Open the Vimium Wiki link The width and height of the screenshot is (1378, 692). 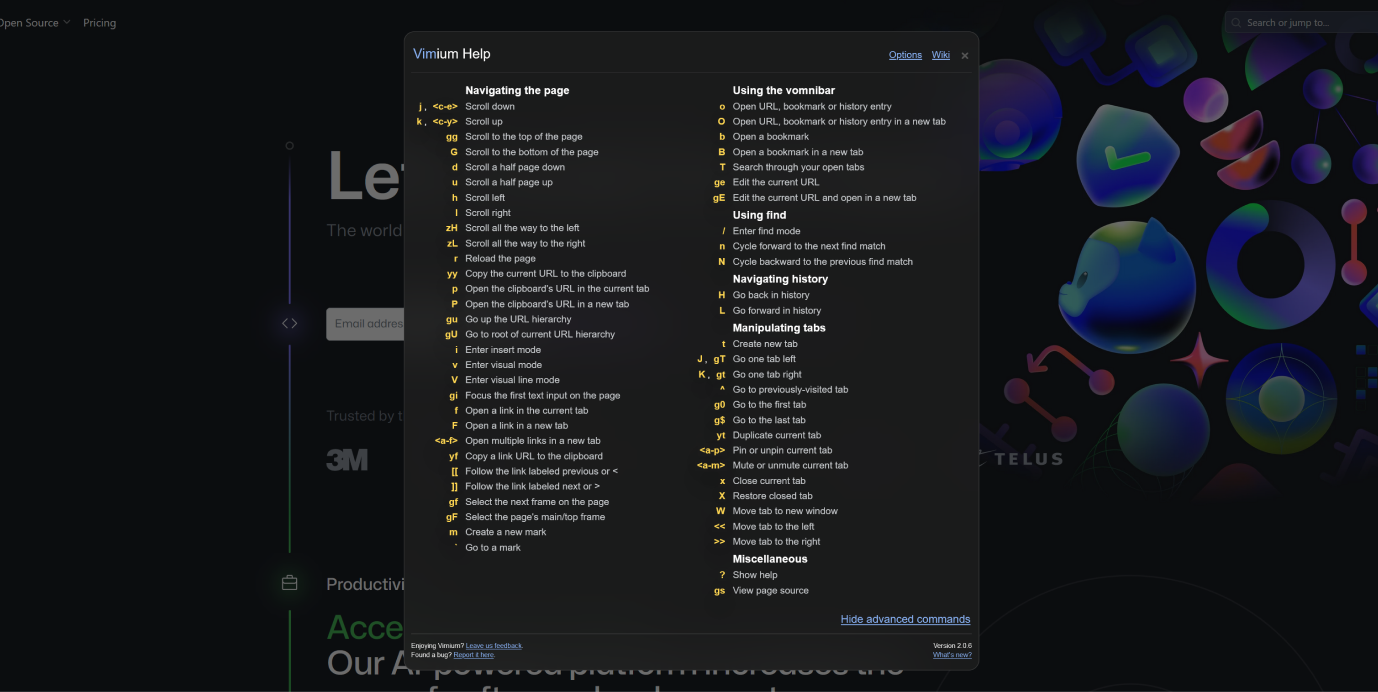tap(941, 55)
